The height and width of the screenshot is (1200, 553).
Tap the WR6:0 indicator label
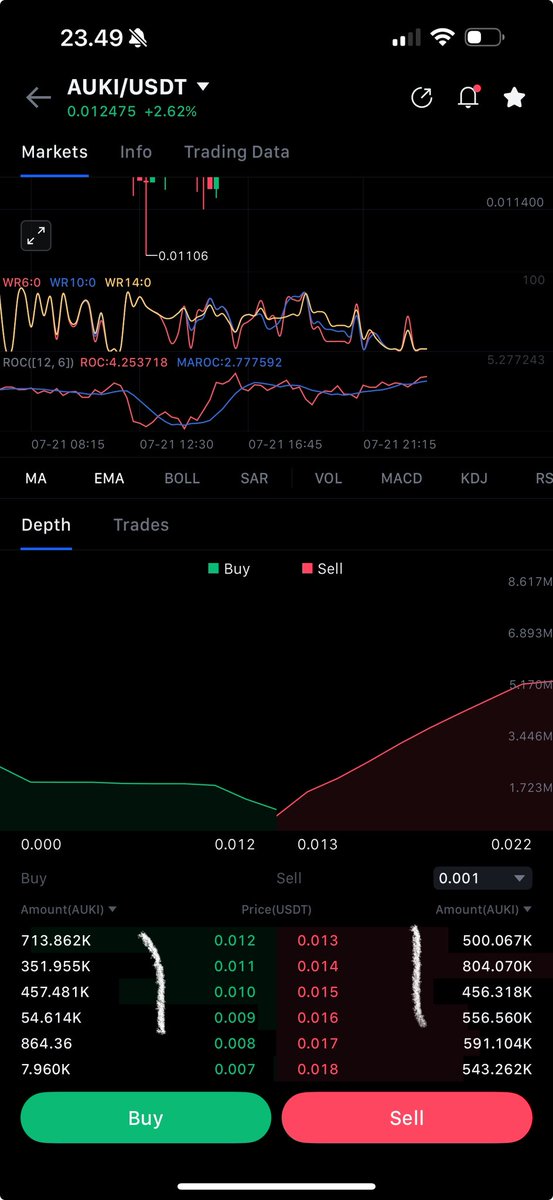coord(20,283)
